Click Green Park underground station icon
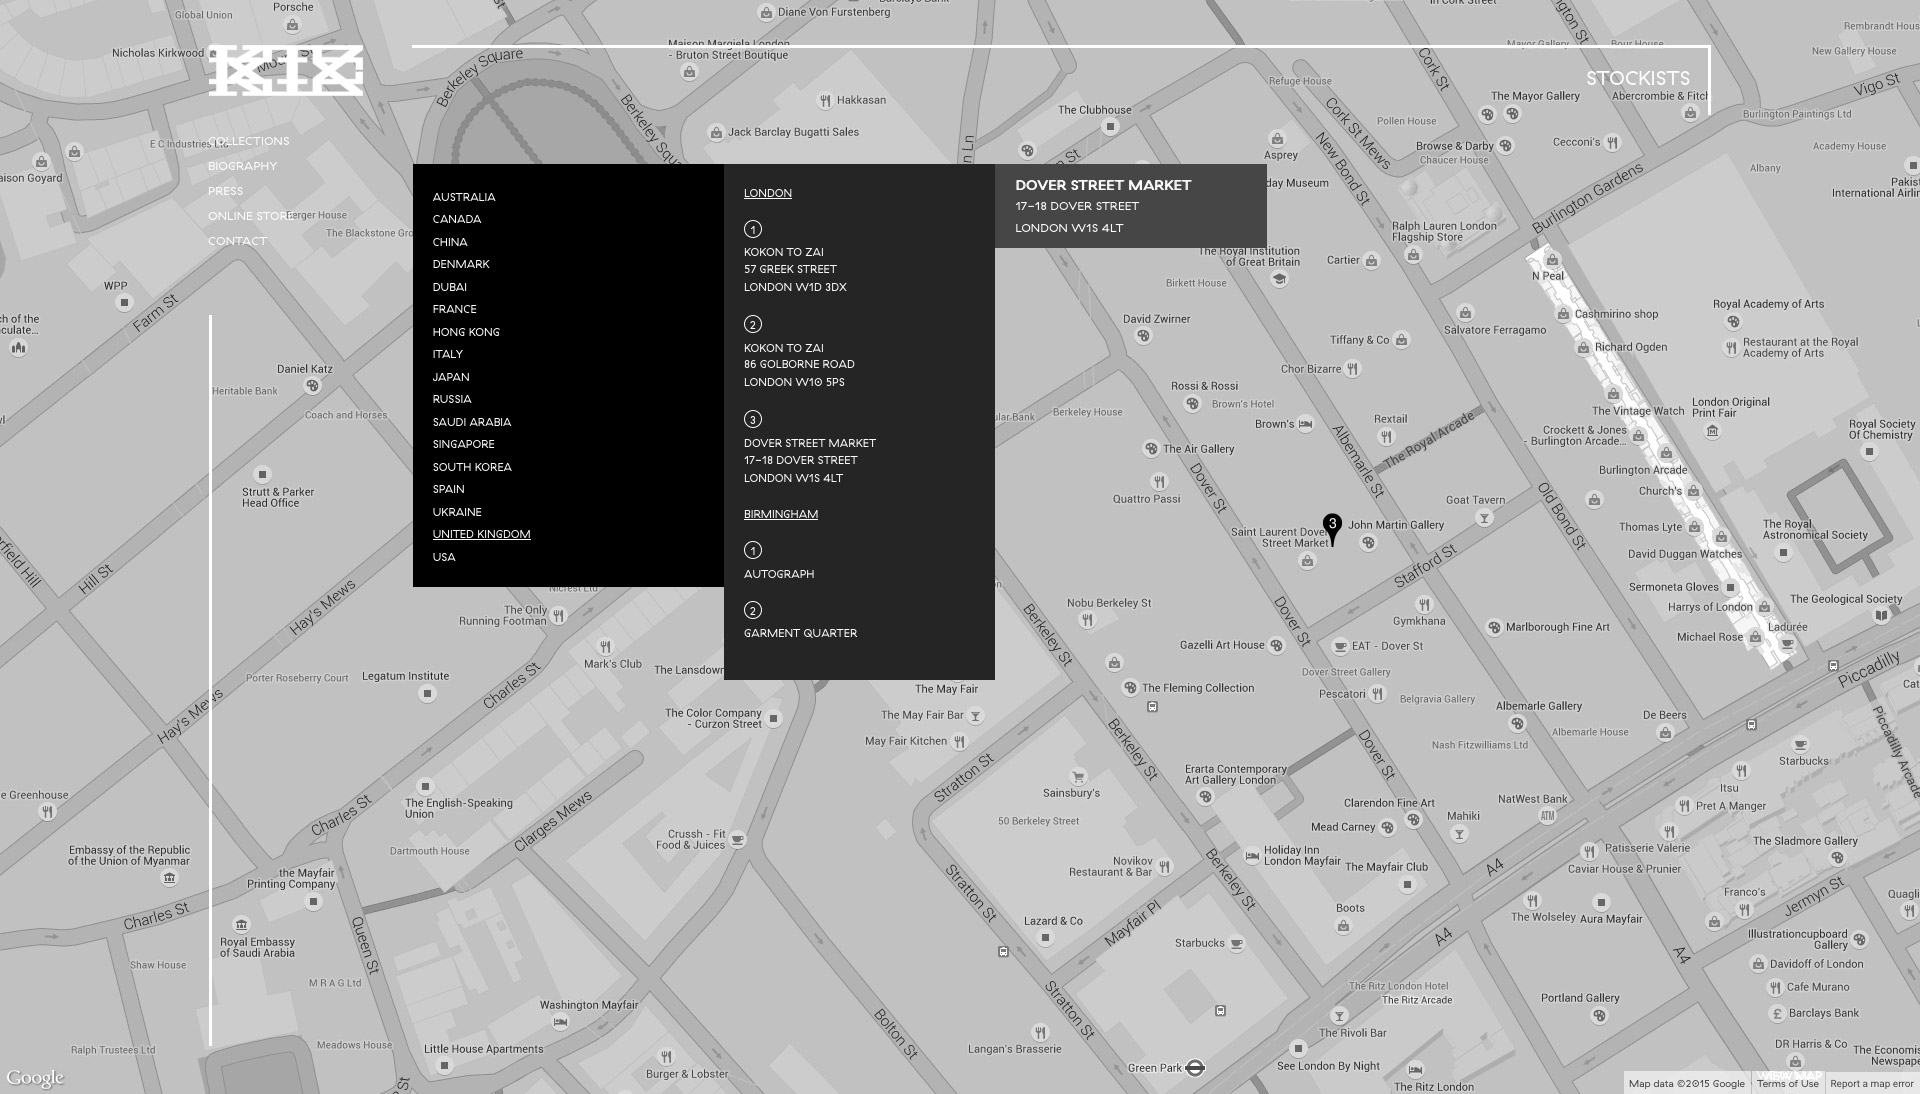Image resolution: width=1920 pixels, height=1094 pixels. [1194, 1067]
